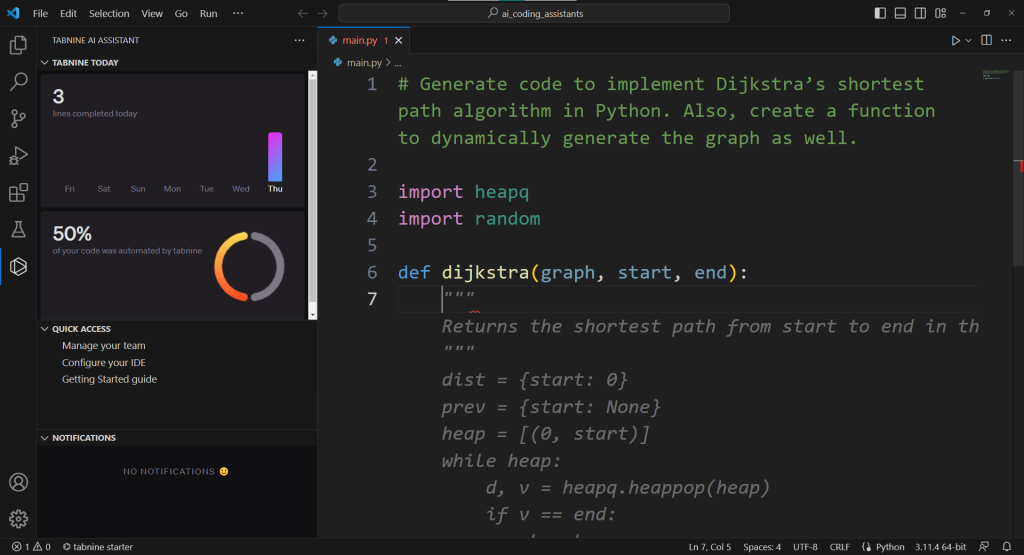Toggle the bottom panel layout button
Viewport: 1024px width, 555px height.
900,13
